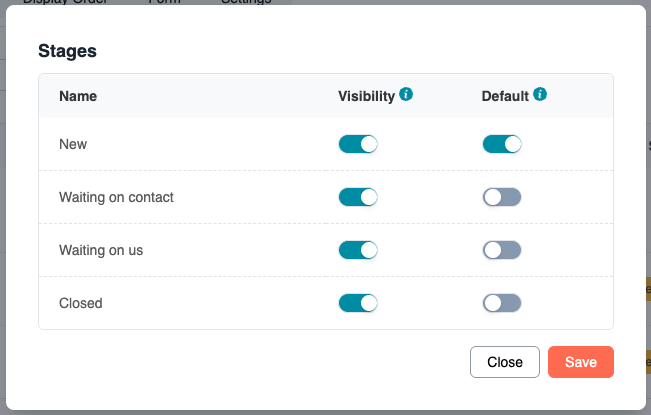
Task: Select the Waiting on contact row label
Action: (x=116, y=197)
